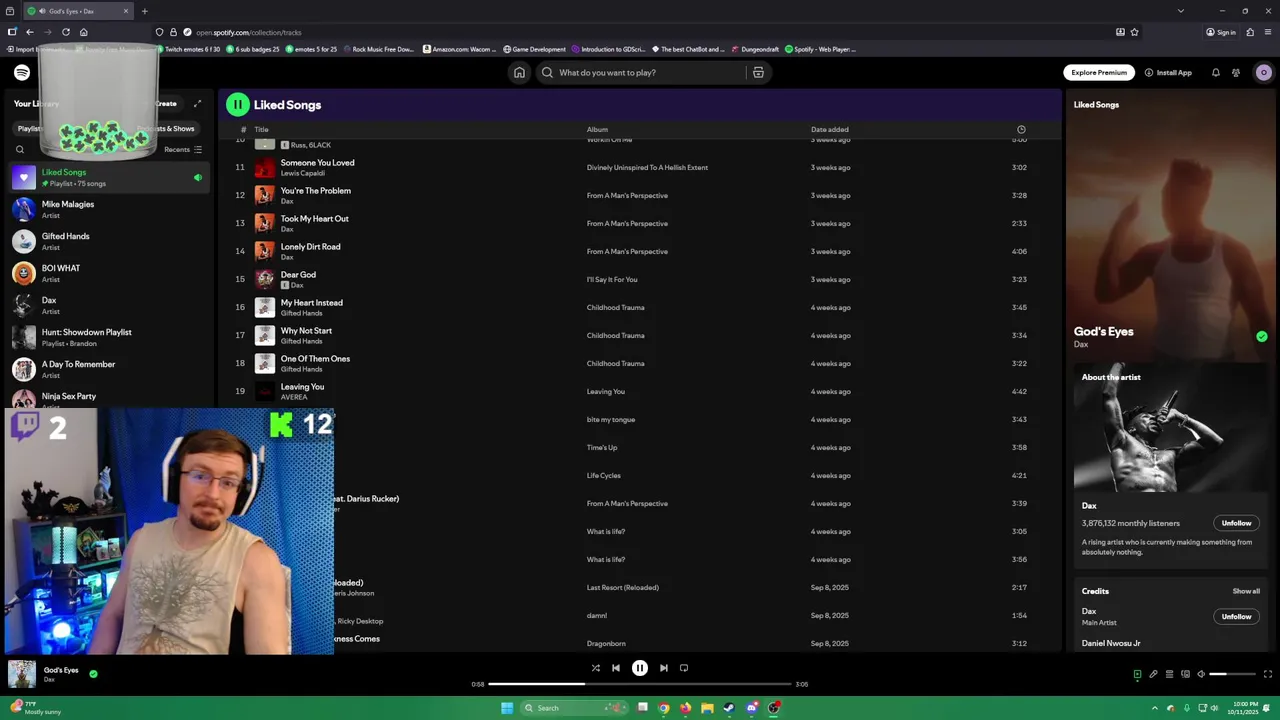Open the Friend Activity icon
This screenshot has height=720, width=1280.
pyautogui.click(x=1236, y=72)
